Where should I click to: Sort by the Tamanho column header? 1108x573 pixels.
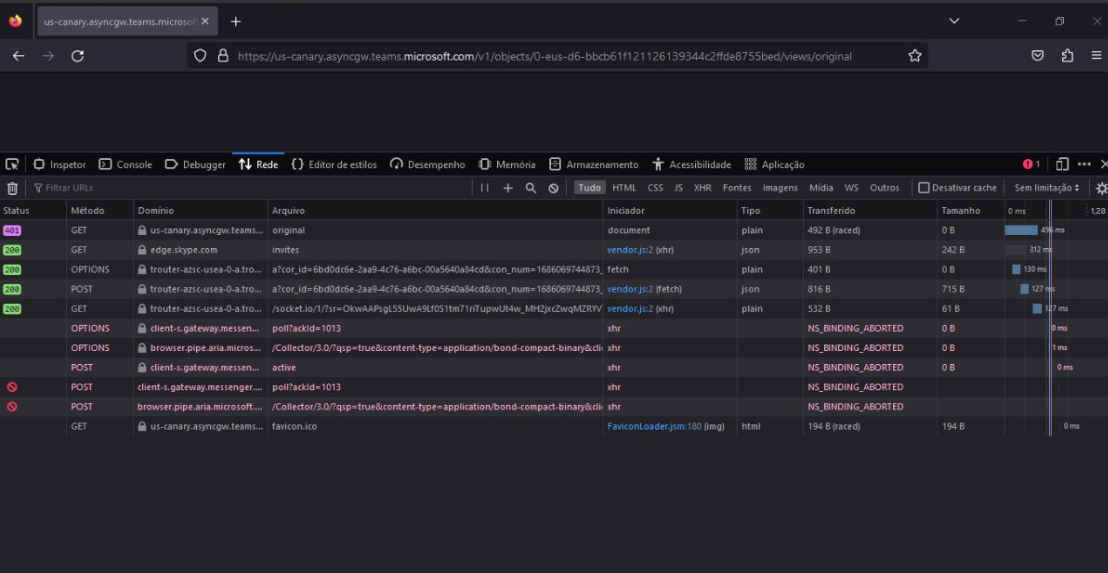tap(970, 211)
